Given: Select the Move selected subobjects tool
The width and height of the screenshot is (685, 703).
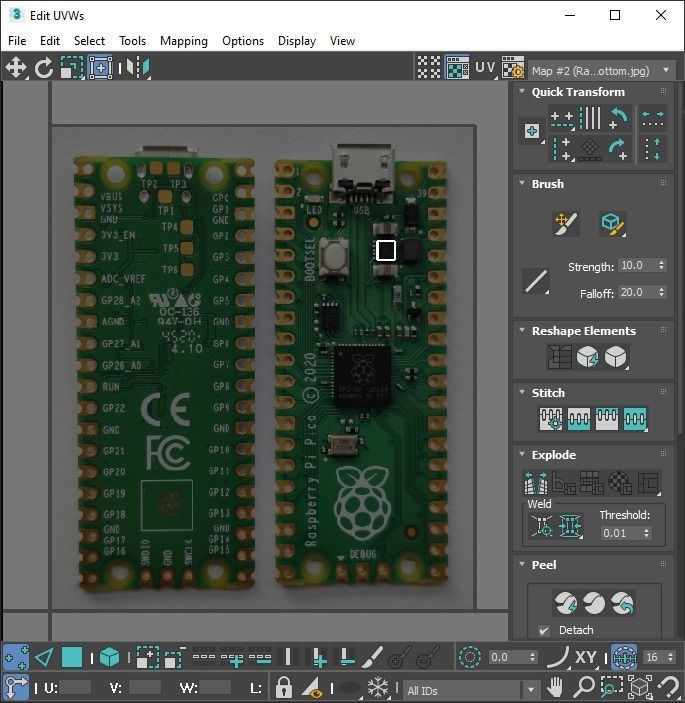Looking at the screenshot, I should [16, 68].
